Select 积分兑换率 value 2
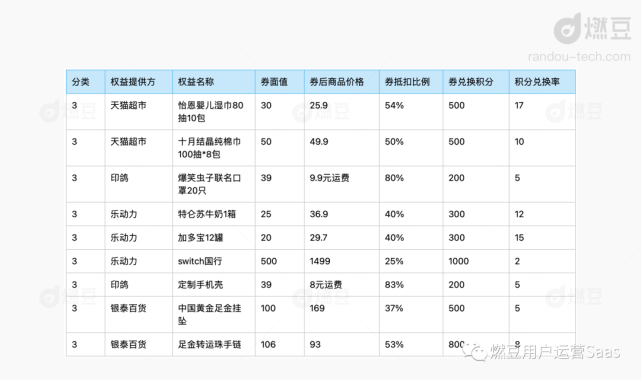The height and width of the screenshot is (380, 641). pyautogui.click(x=517, y=261)
